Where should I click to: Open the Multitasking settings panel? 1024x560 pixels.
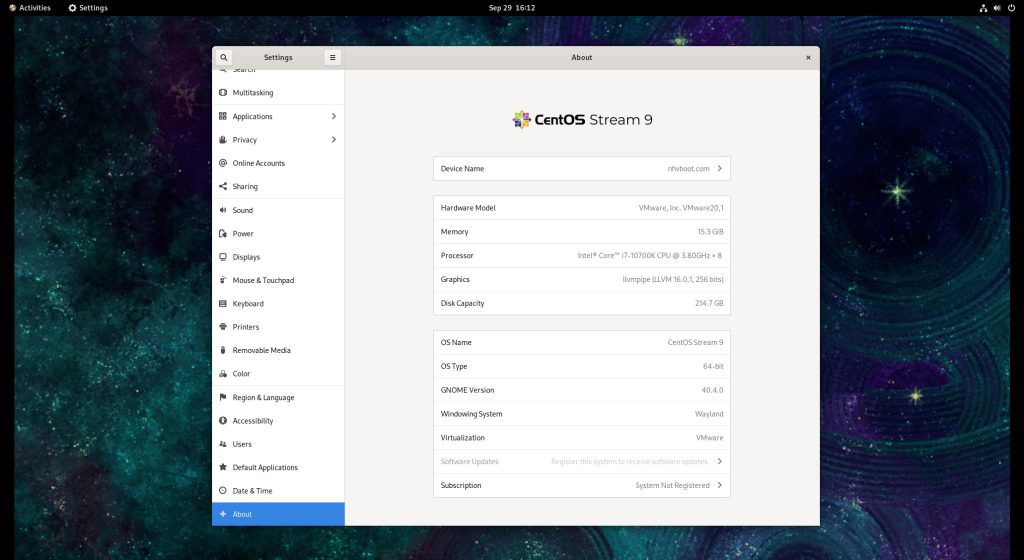(278, 93)
